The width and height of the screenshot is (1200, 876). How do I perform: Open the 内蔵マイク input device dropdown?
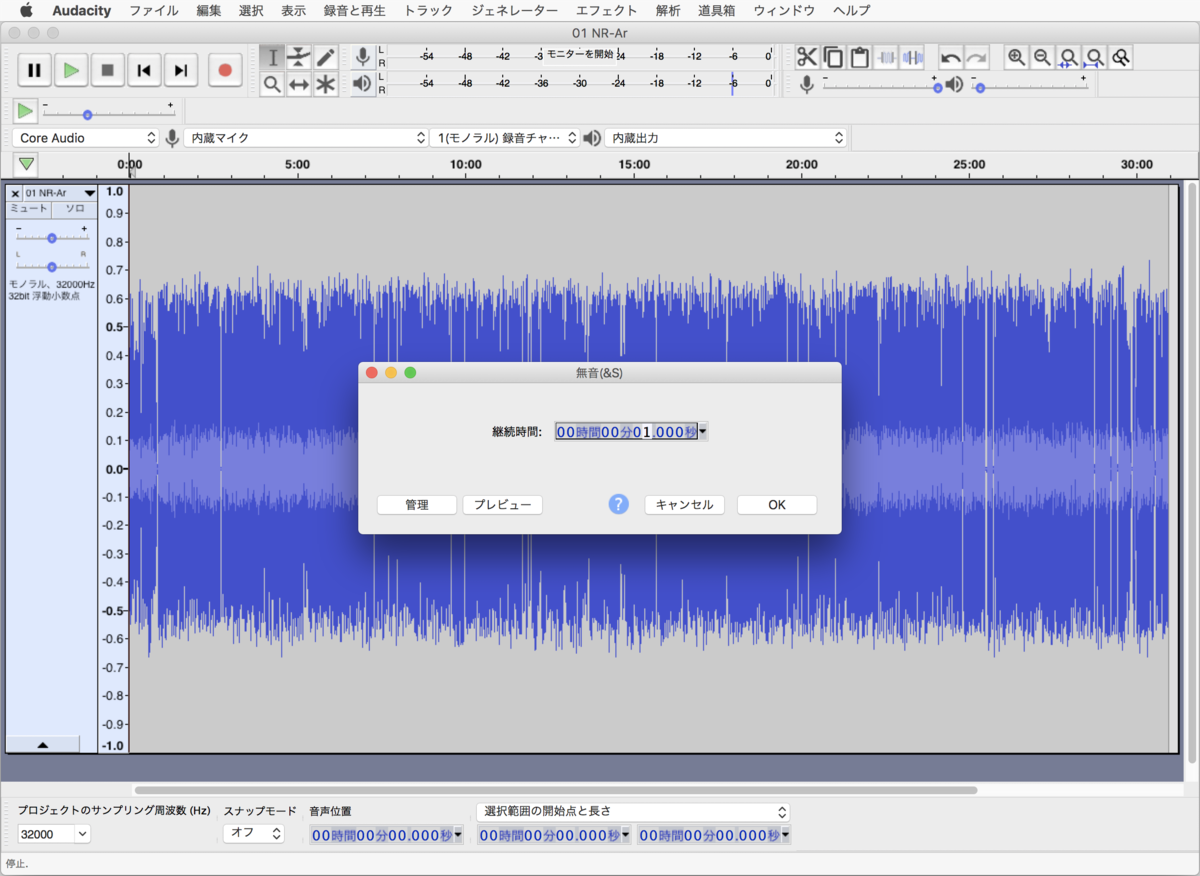tap(307, 138)
